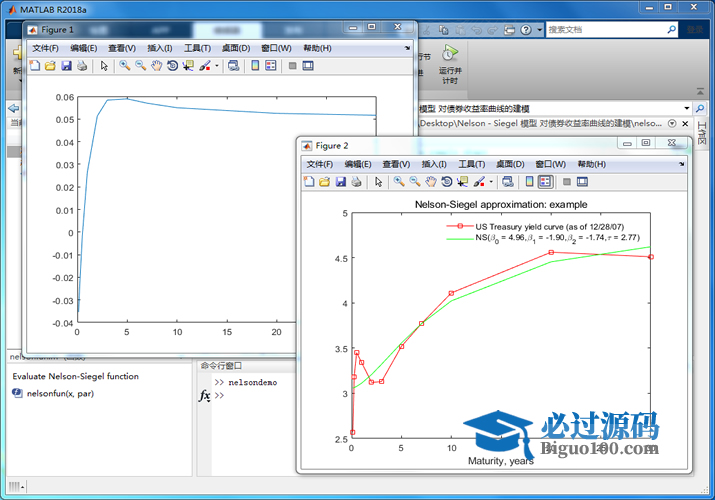Click Link Plot icon in Figure 2
The image size is (715, 500).
point(508,182)
